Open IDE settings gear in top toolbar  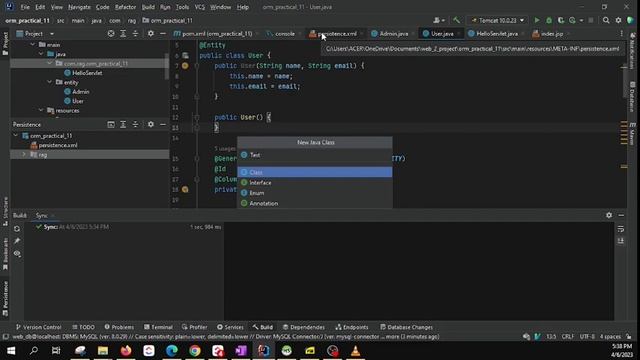[x=618, y=20]
